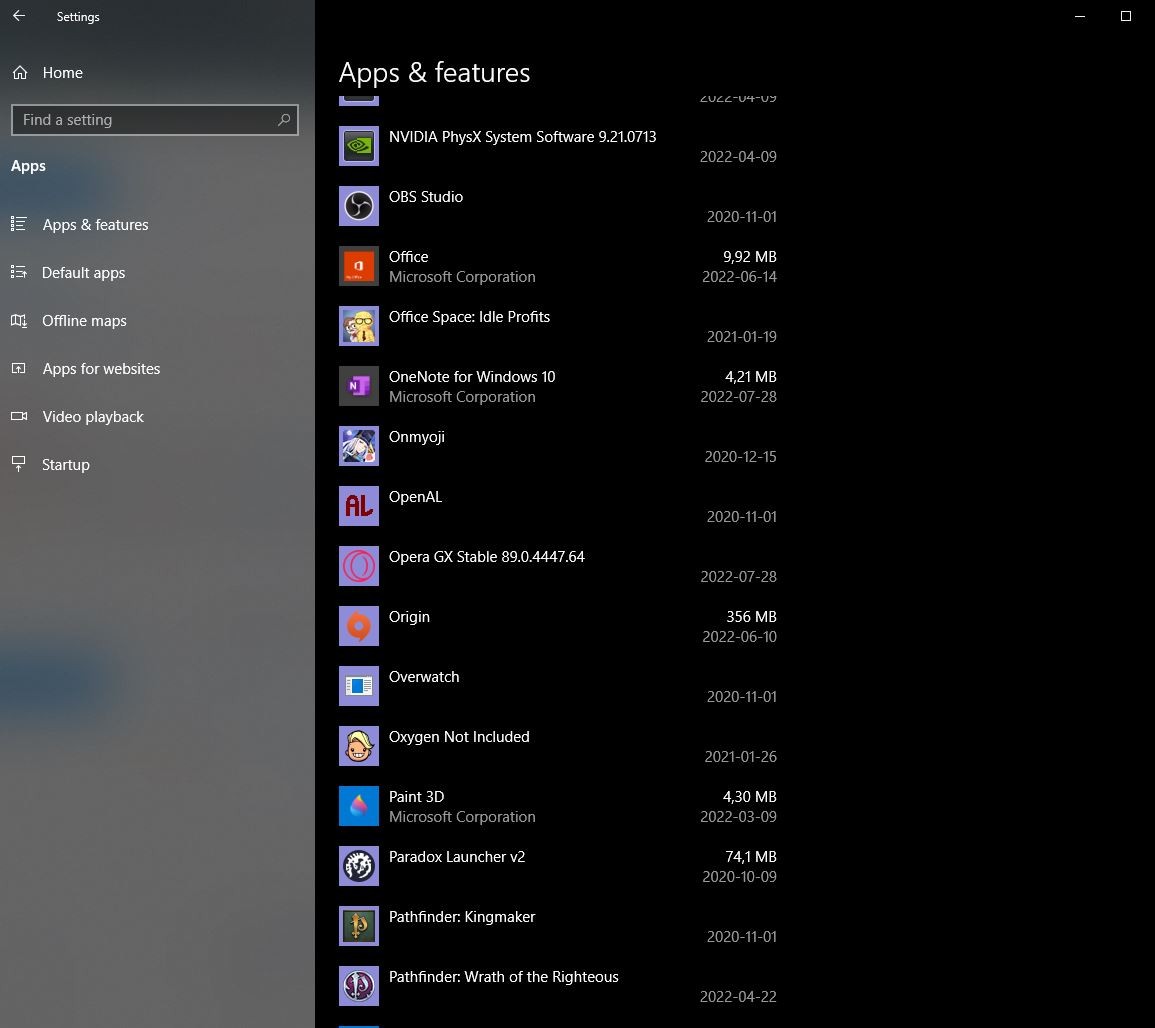The height and width of the screenshot is (1028, 1155).
Task: Select the OBS Studio list entry
Action: [426, 197]
